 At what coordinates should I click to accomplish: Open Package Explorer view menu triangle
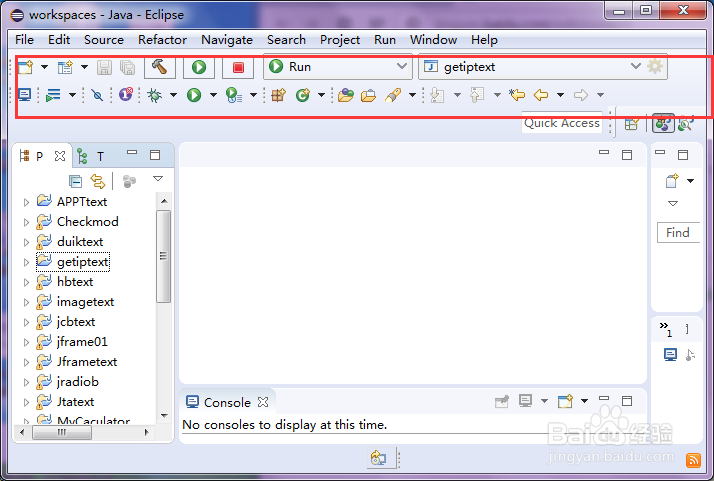tap(158, 179)
